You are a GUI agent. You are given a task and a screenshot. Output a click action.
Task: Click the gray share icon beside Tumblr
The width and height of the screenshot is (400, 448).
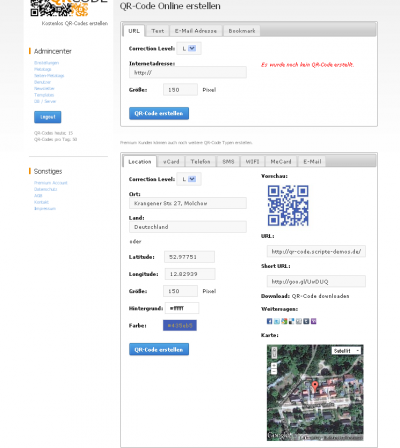tap(299, 321)
